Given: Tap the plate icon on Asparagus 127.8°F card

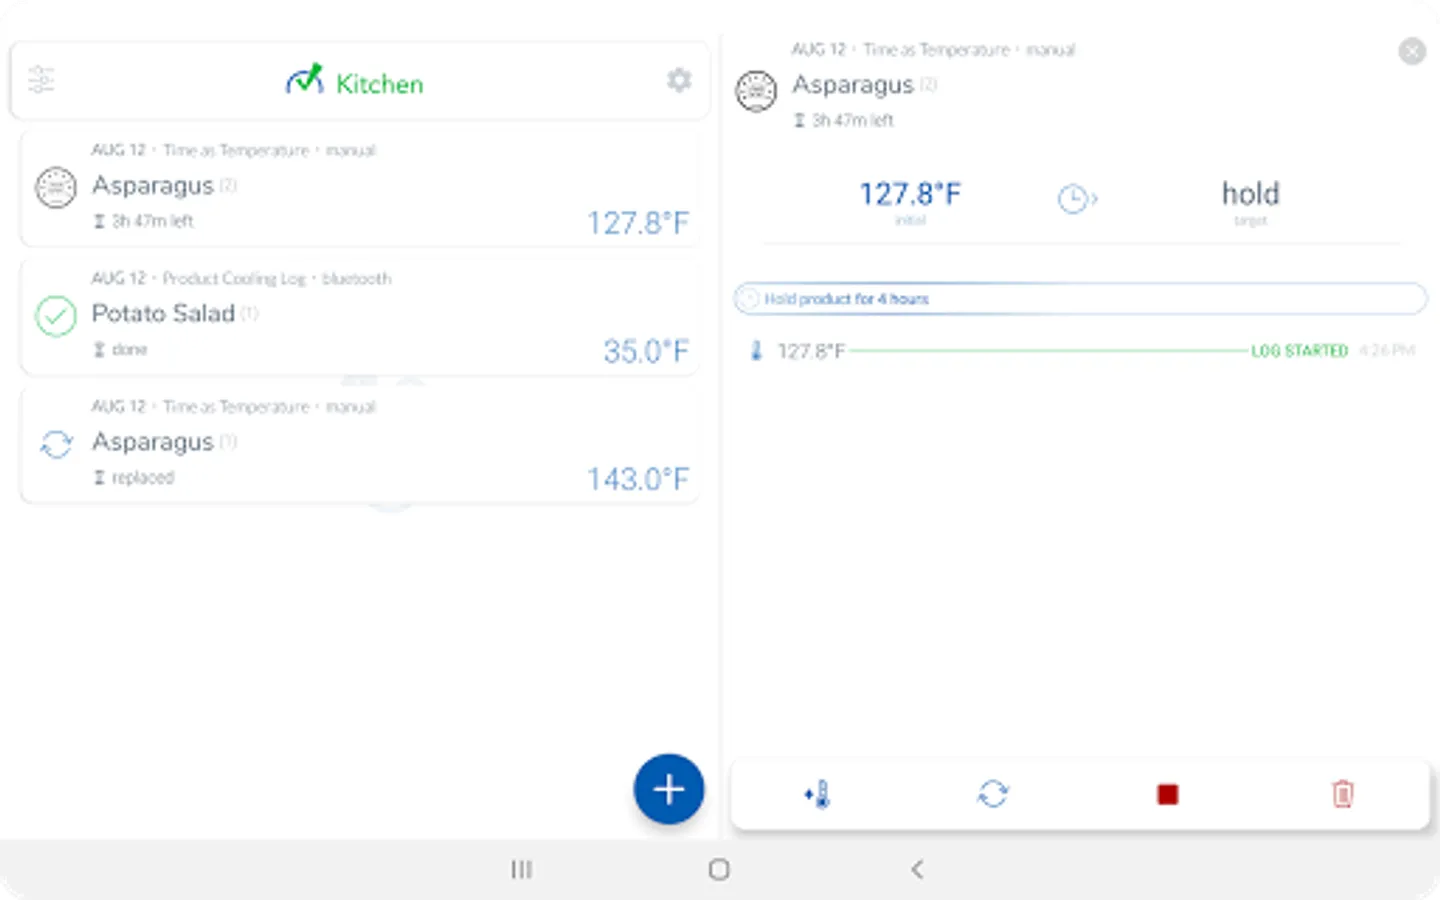Looking at the screenshot, I should [x=56, y=187].
